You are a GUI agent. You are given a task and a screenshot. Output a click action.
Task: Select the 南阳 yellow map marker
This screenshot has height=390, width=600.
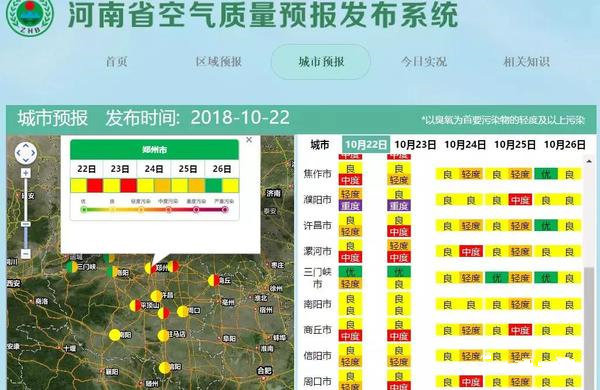coord(114,335)
